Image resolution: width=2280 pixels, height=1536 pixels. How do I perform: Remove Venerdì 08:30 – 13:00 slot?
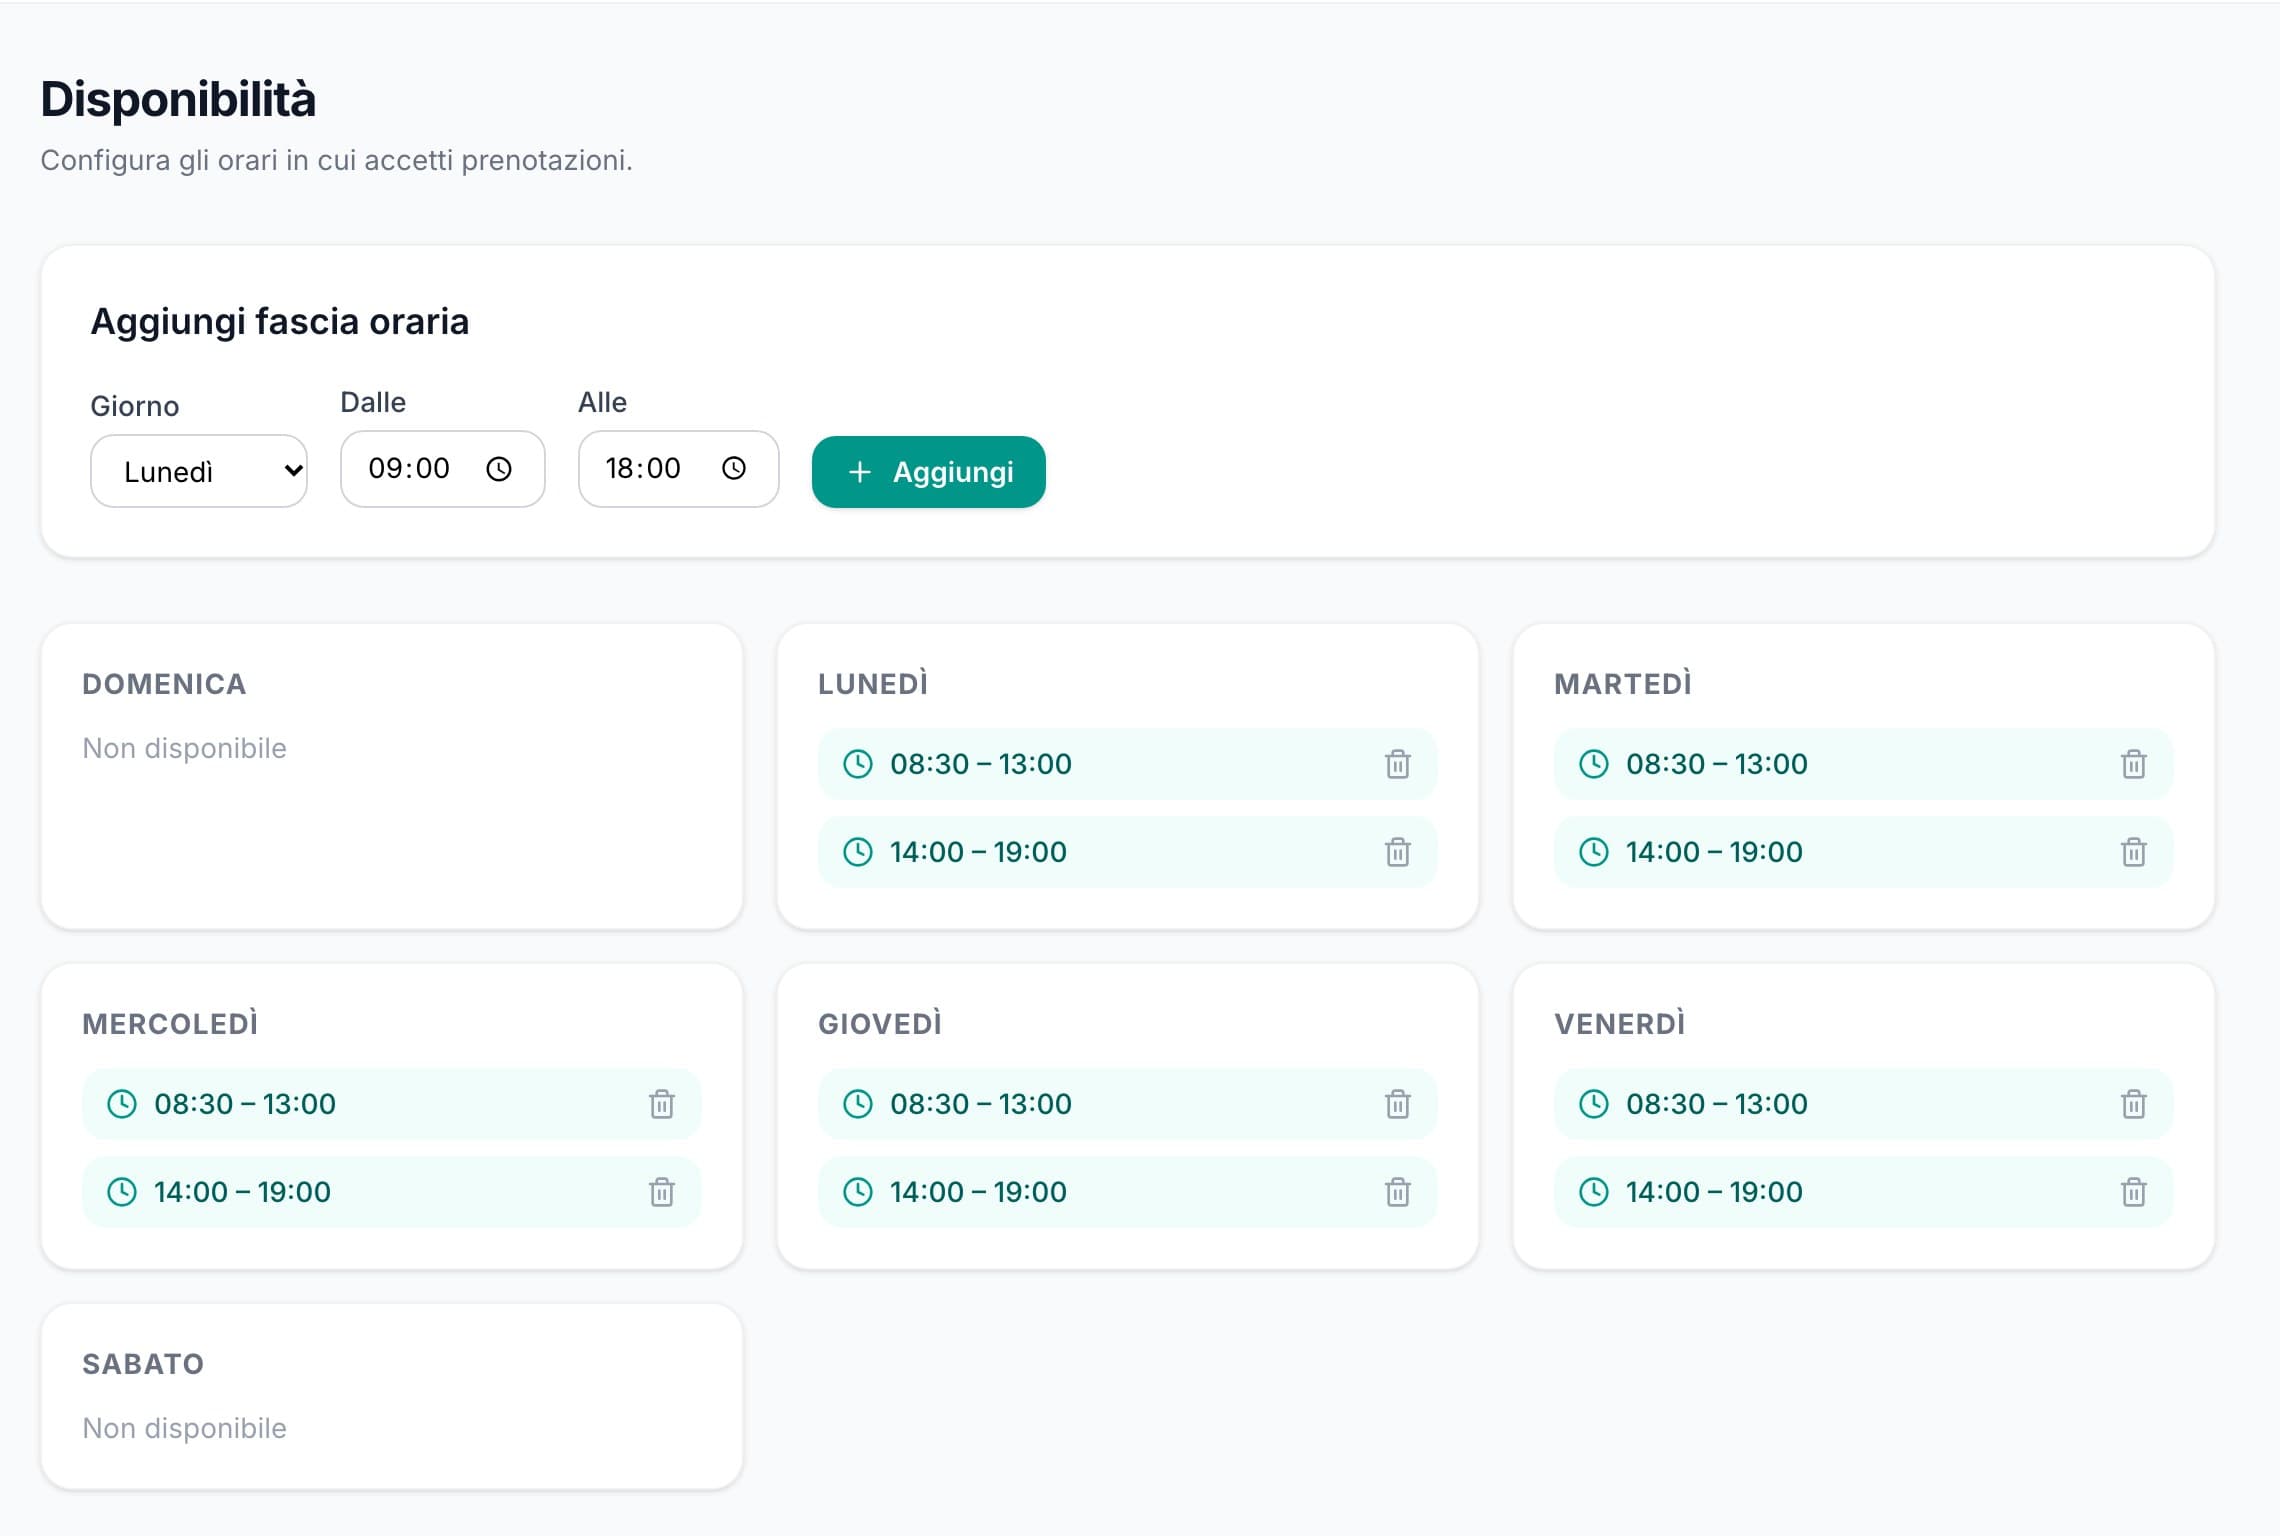coord(2133,1104)
